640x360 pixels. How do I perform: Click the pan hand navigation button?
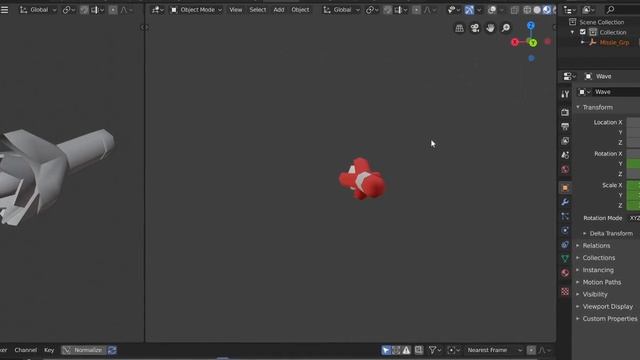490,28
